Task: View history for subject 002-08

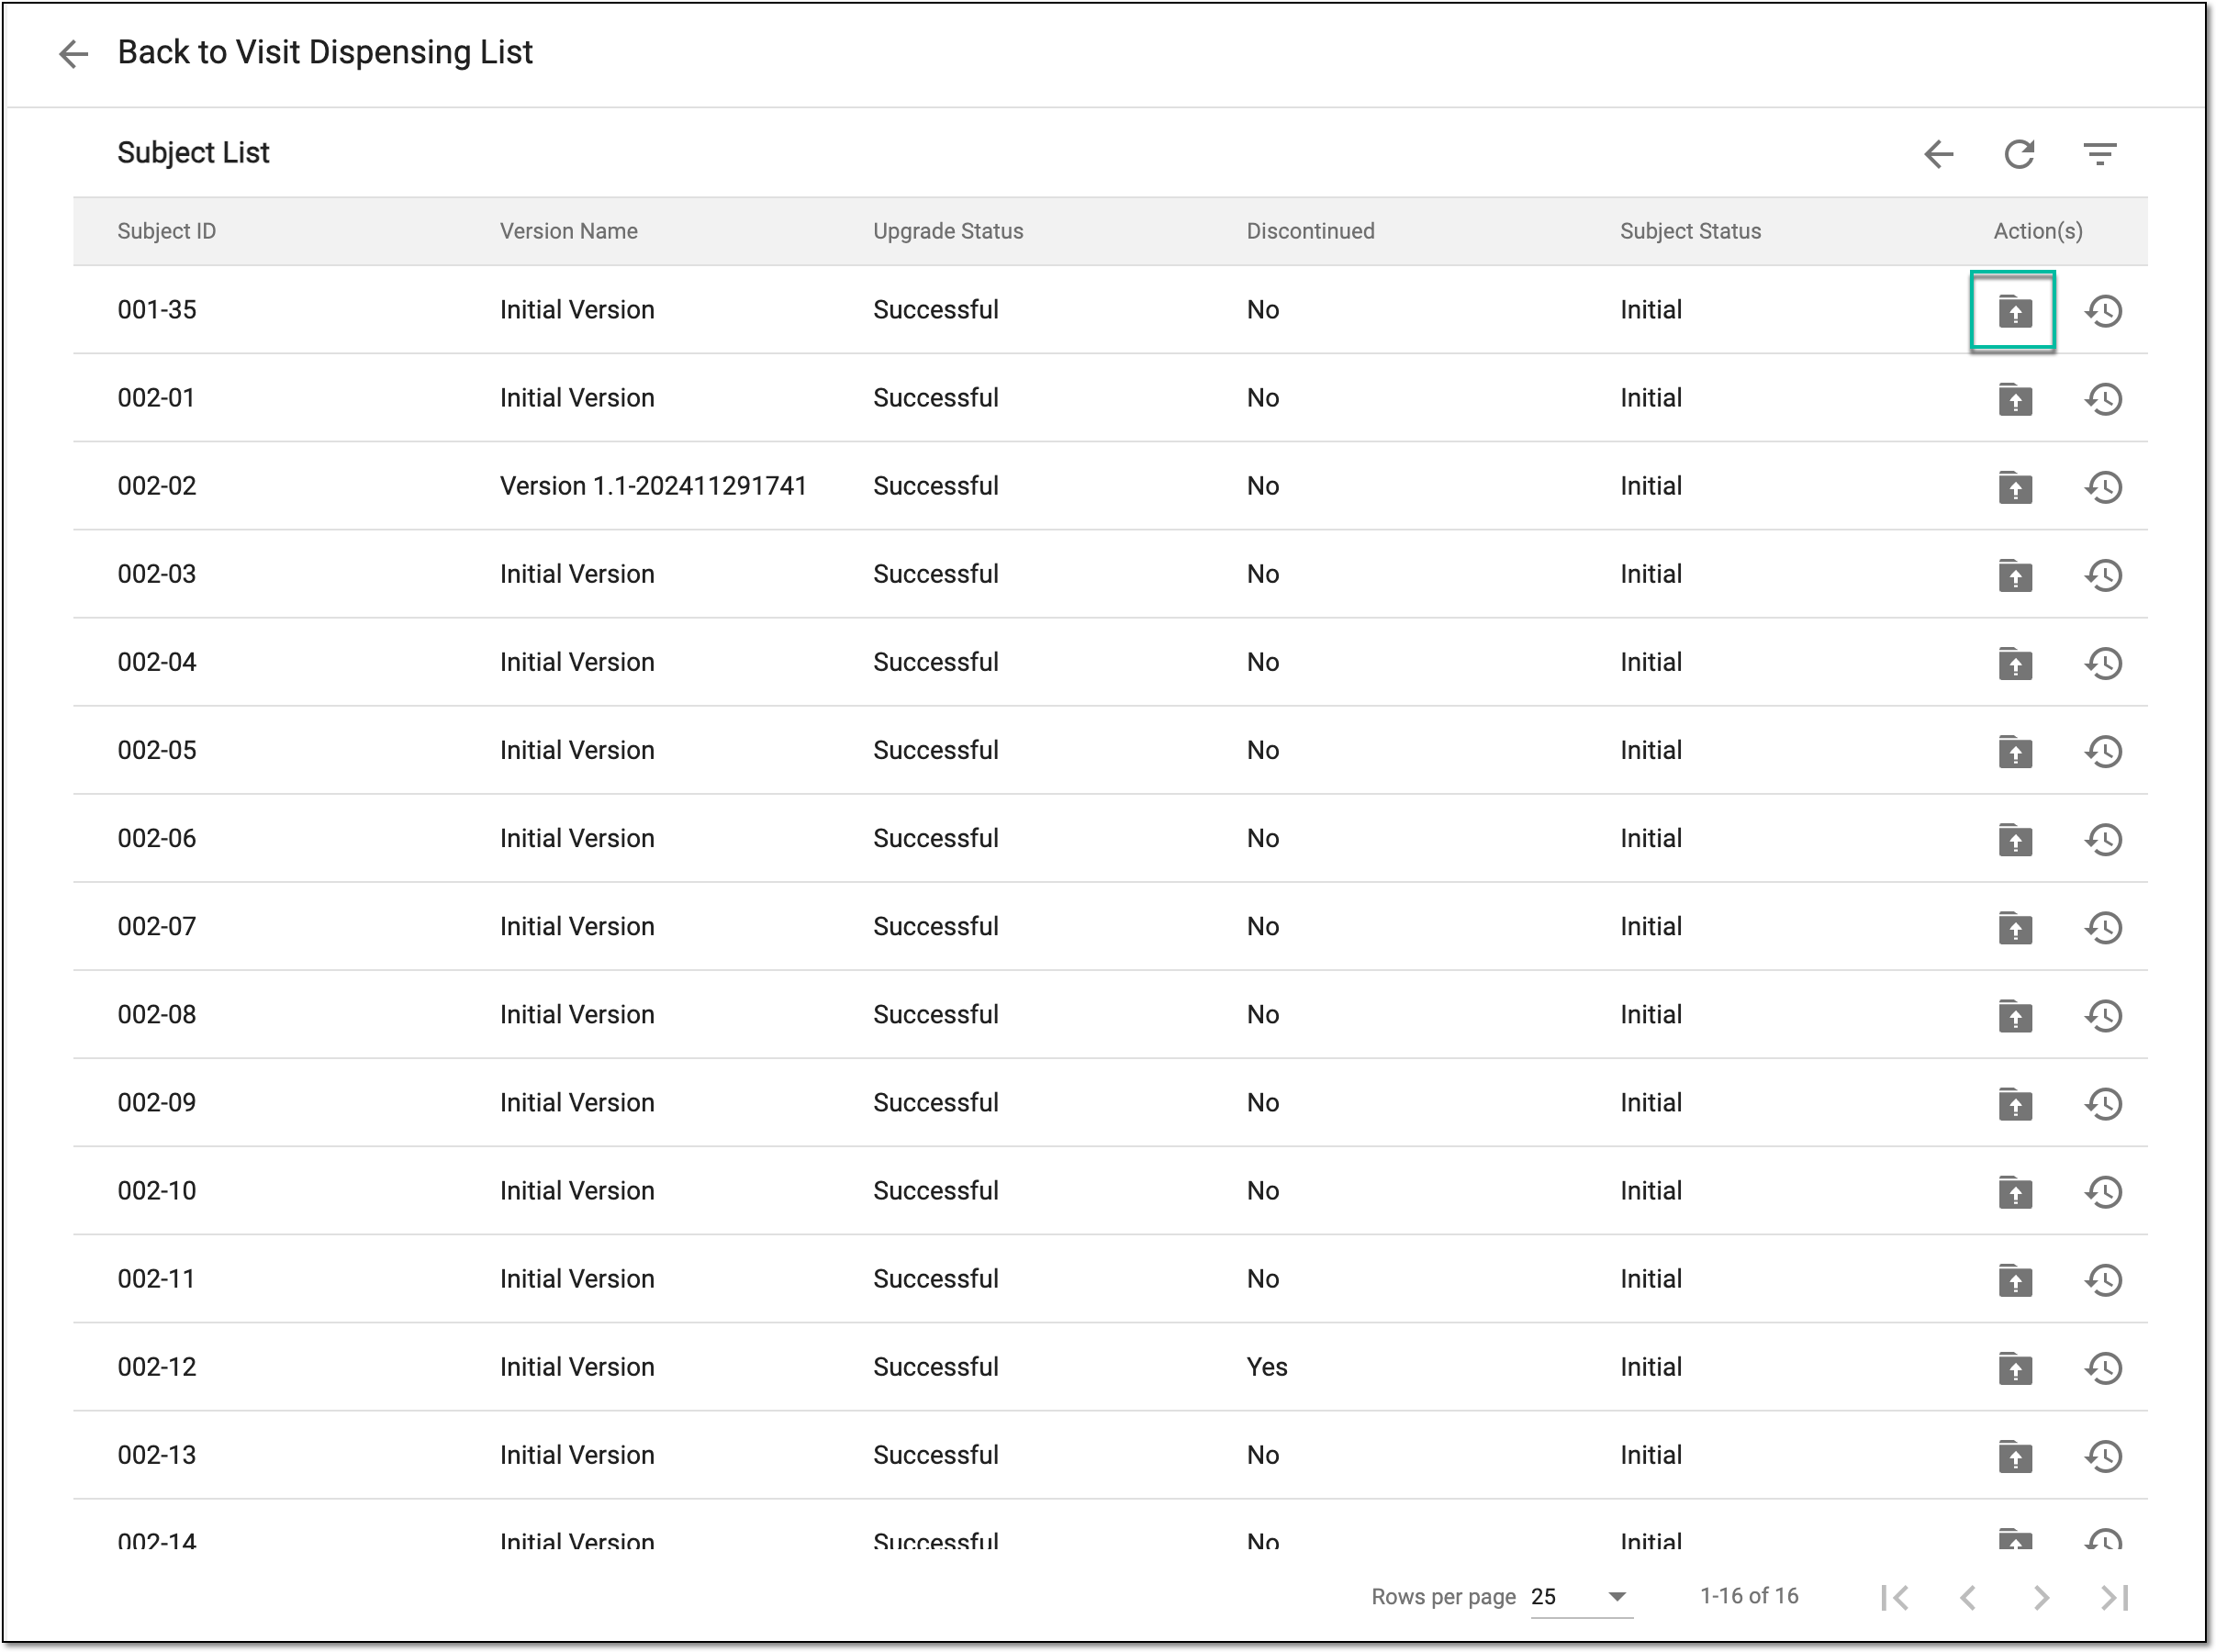Action: click(x=2102, y=1015)
